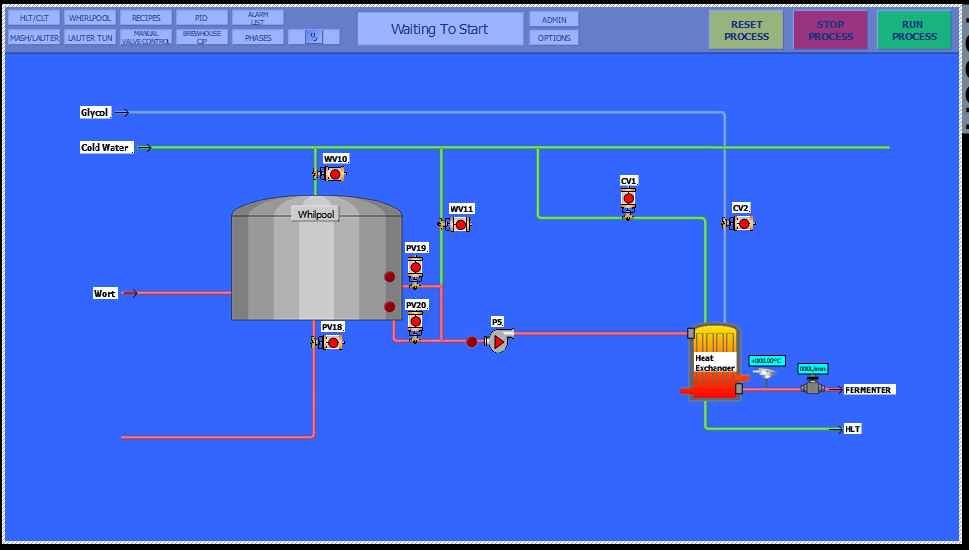This screenshot has height=550, width=969.
Task: Toggle cooling valve CV2
Action: click(738, 223)
